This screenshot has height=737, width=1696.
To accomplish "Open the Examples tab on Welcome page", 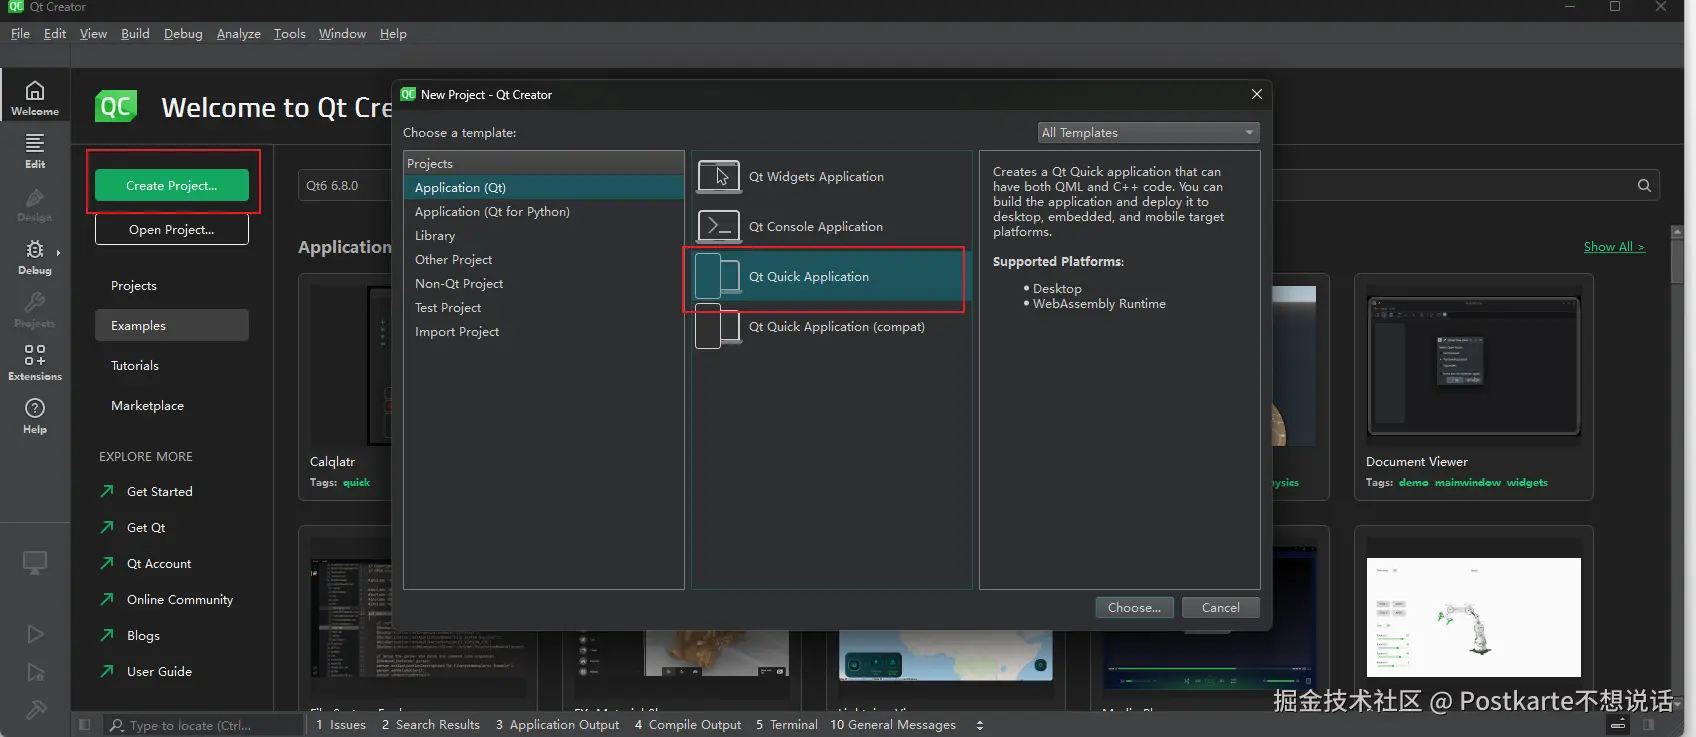I will (172, 325).
